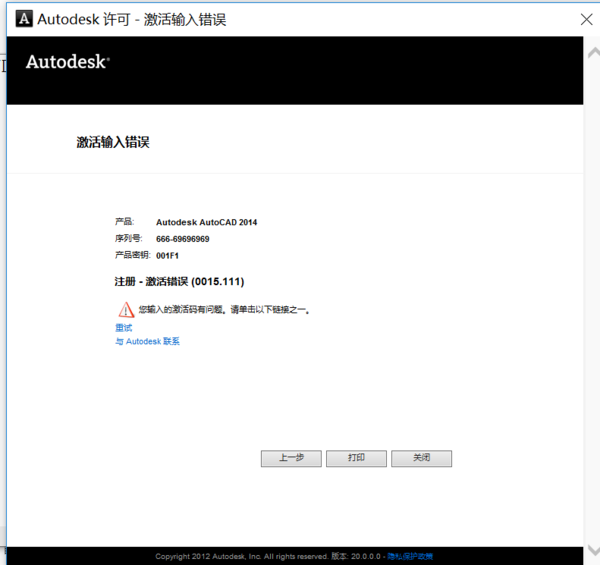Click the 激活输入错误 page heading

pyautogui.click(x=113, y=142)
